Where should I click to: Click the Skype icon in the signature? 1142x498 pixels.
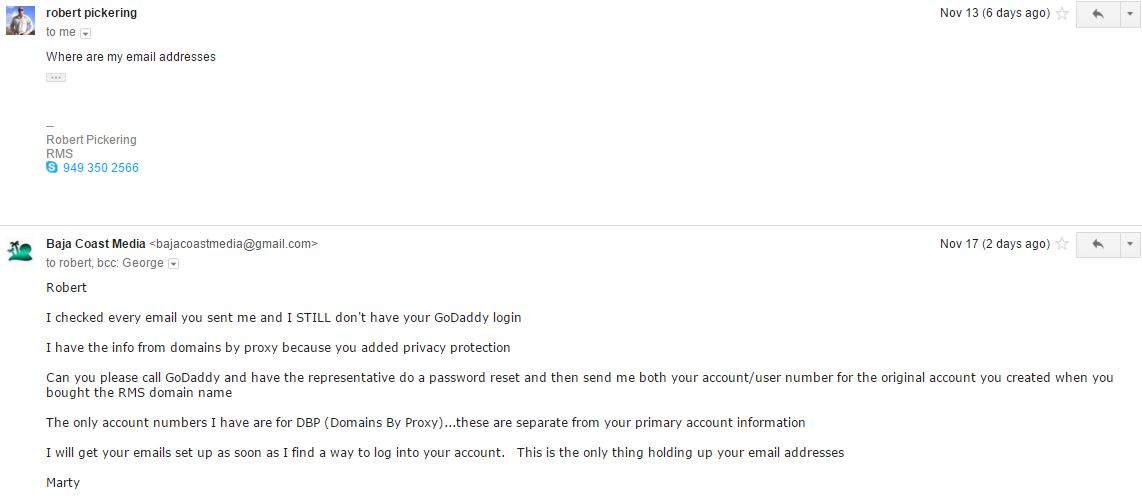52,168
